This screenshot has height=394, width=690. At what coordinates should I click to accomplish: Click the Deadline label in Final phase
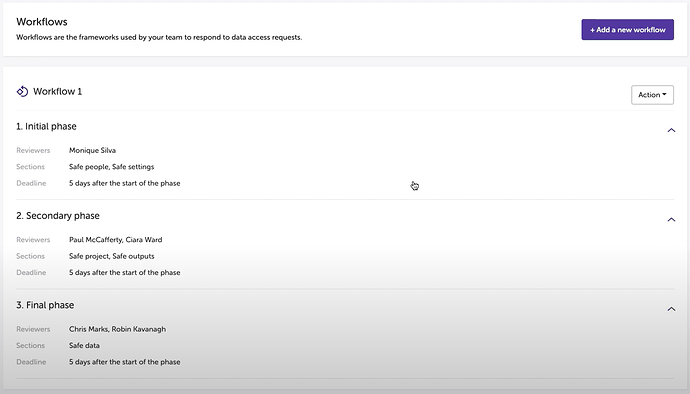tap(31, 362)
